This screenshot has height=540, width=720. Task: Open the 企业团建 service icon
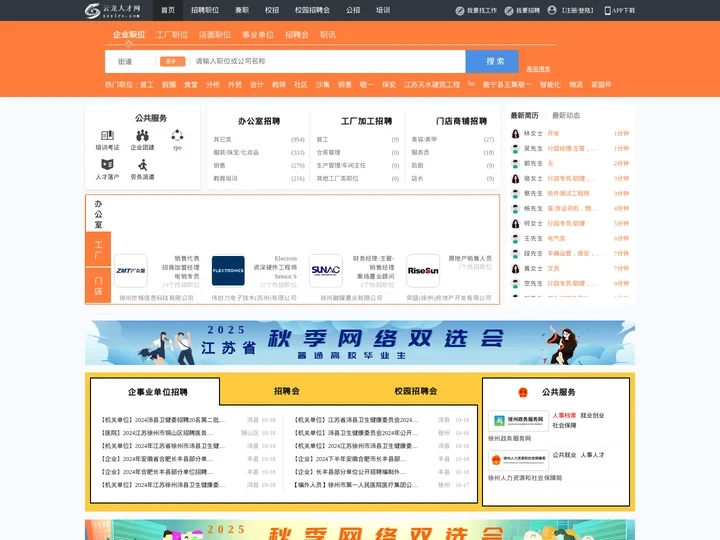142,135
